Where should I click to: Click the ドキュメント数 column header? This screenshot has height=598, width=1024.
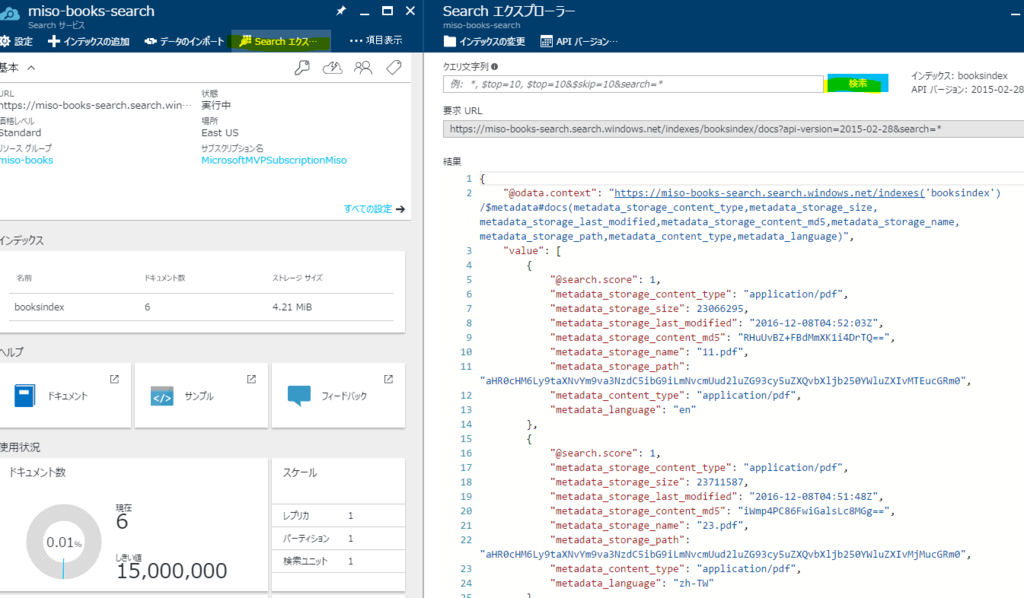(x=165, y=278)
